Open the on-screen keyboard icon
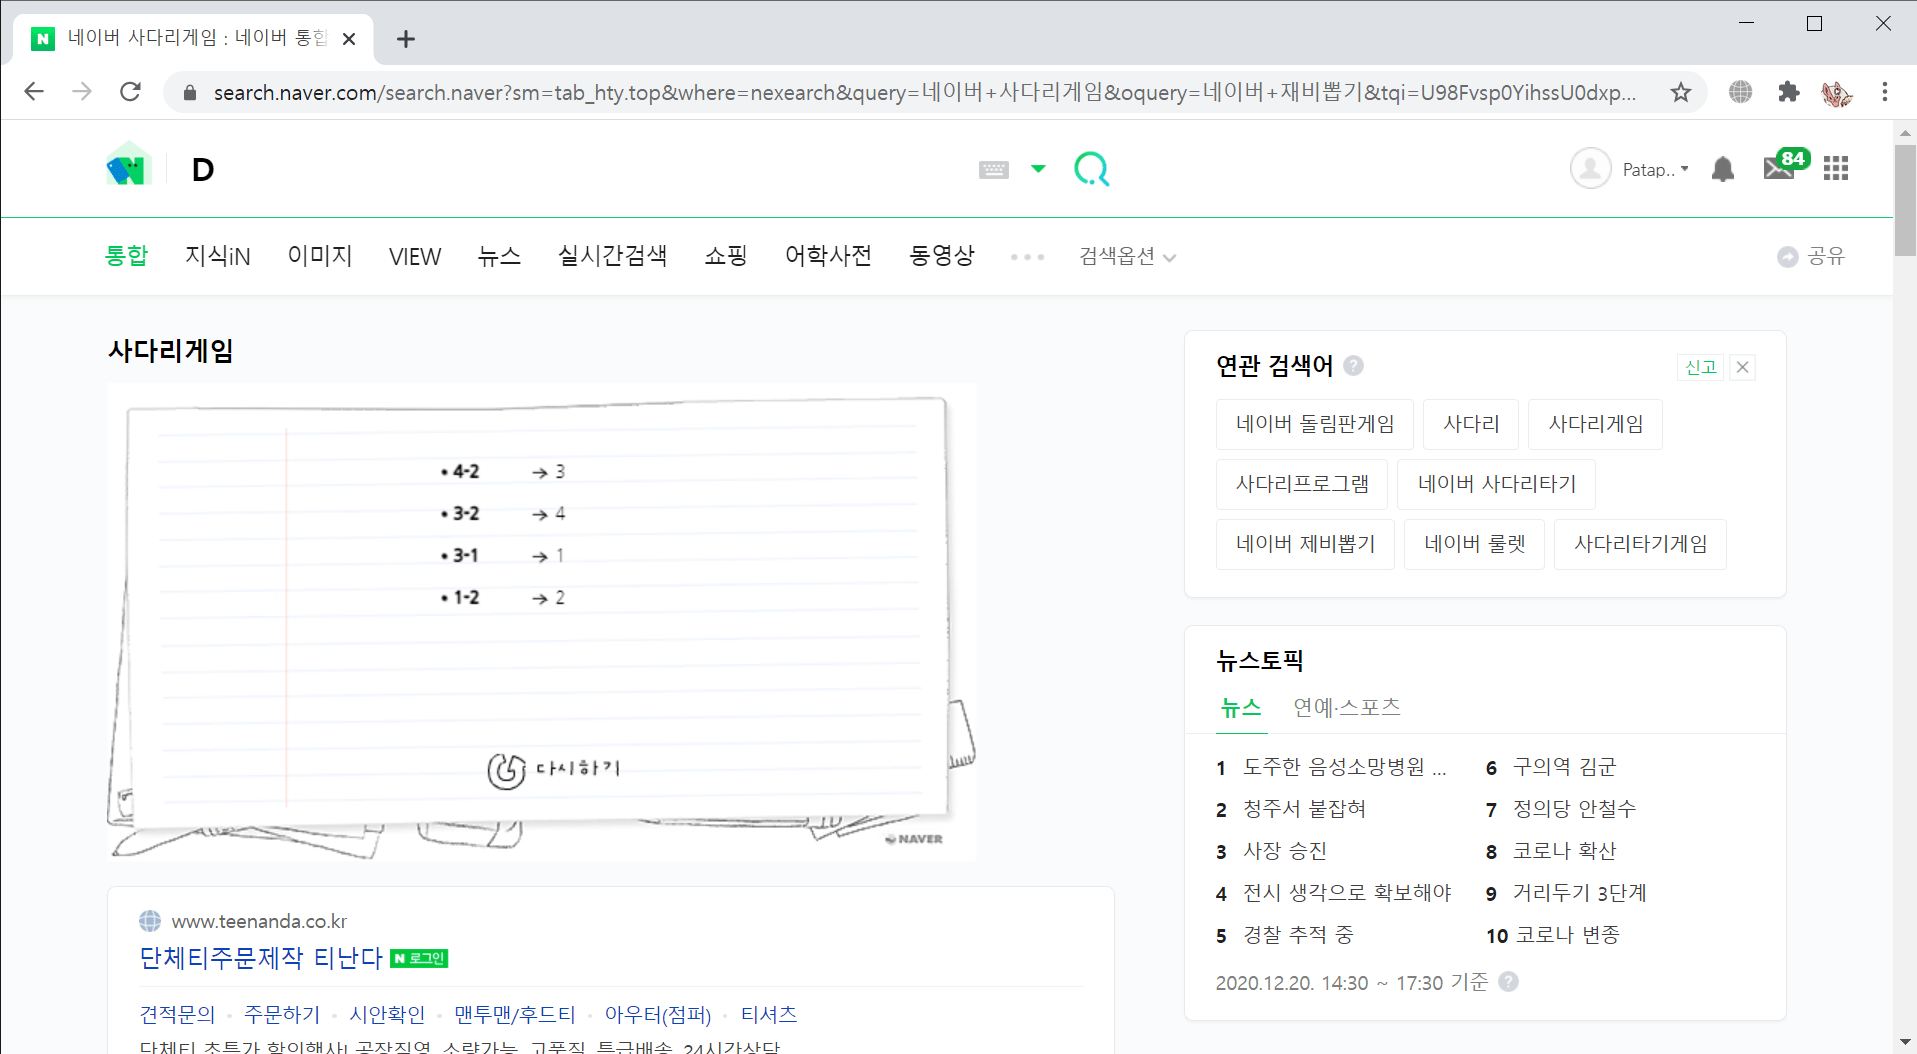This screenshot has width=1917, height=1054. [993, 170]
